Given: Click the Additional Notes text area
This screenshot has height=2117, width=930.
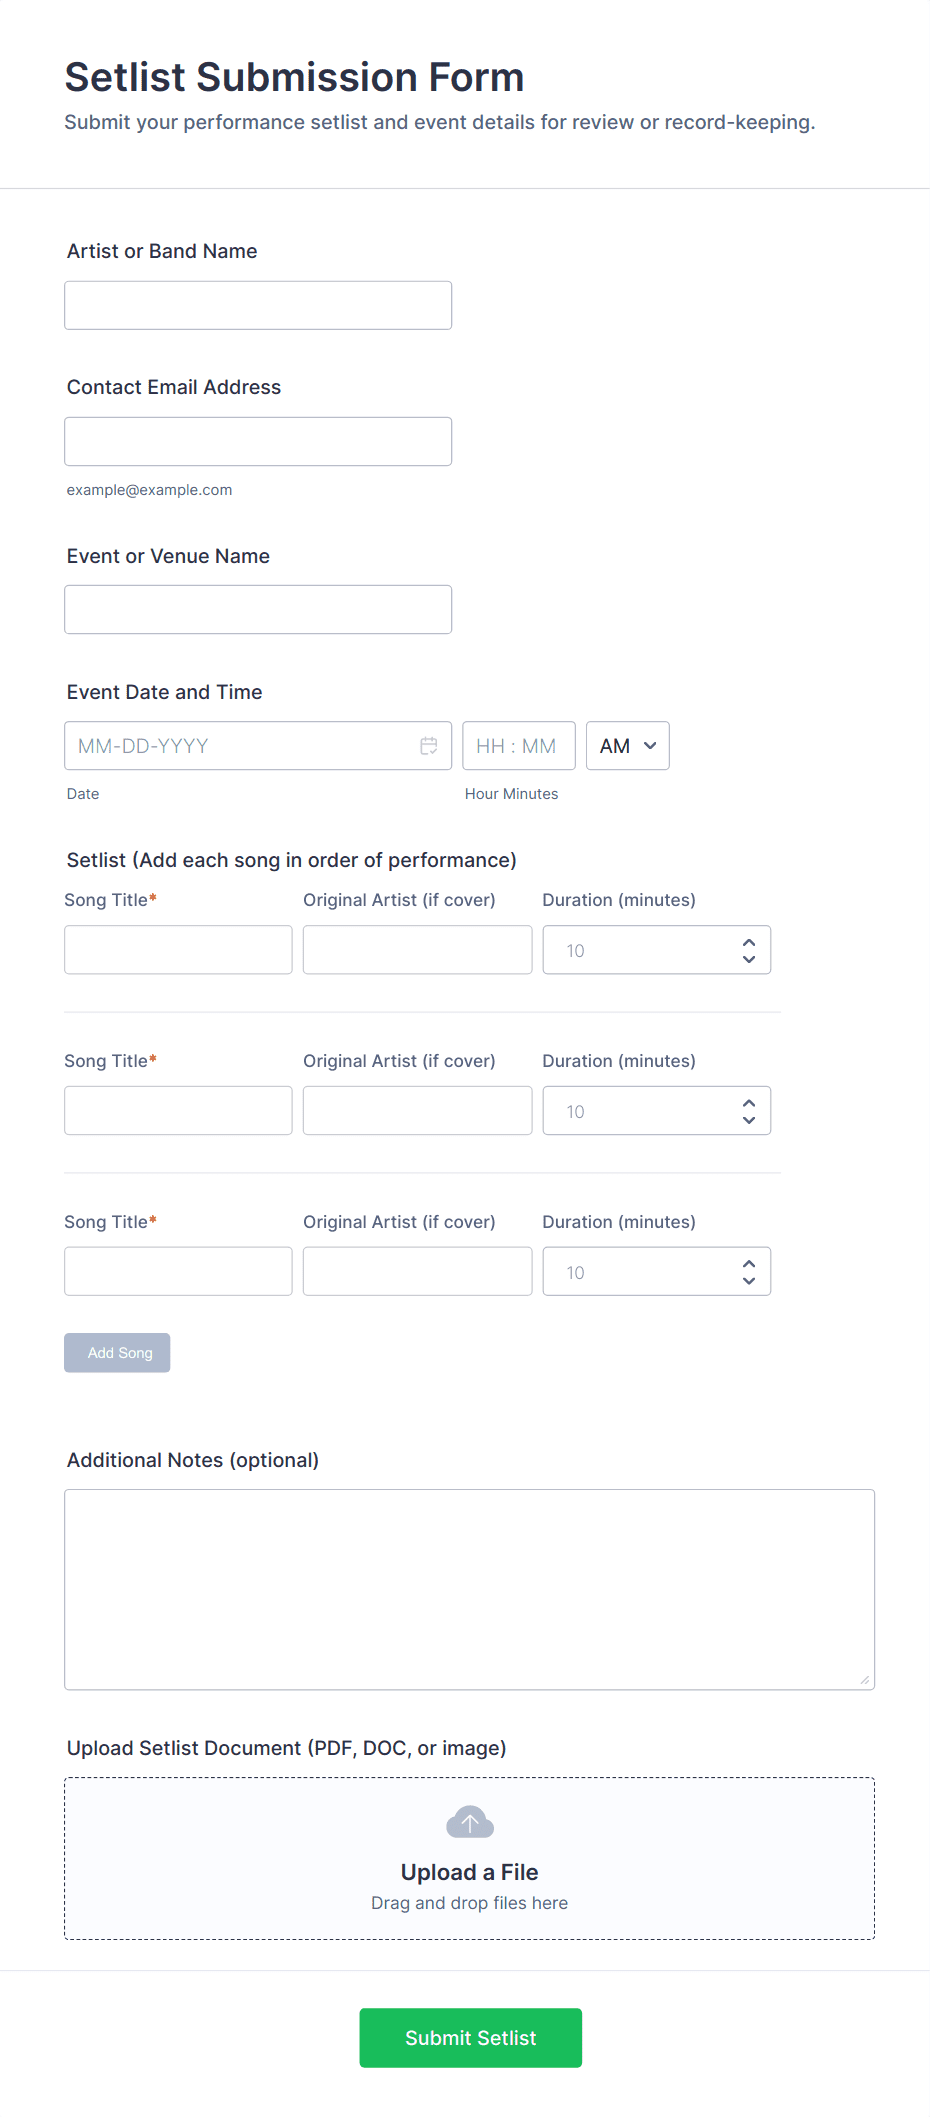Looking at the screenshot, I should tap(469, 1589).
